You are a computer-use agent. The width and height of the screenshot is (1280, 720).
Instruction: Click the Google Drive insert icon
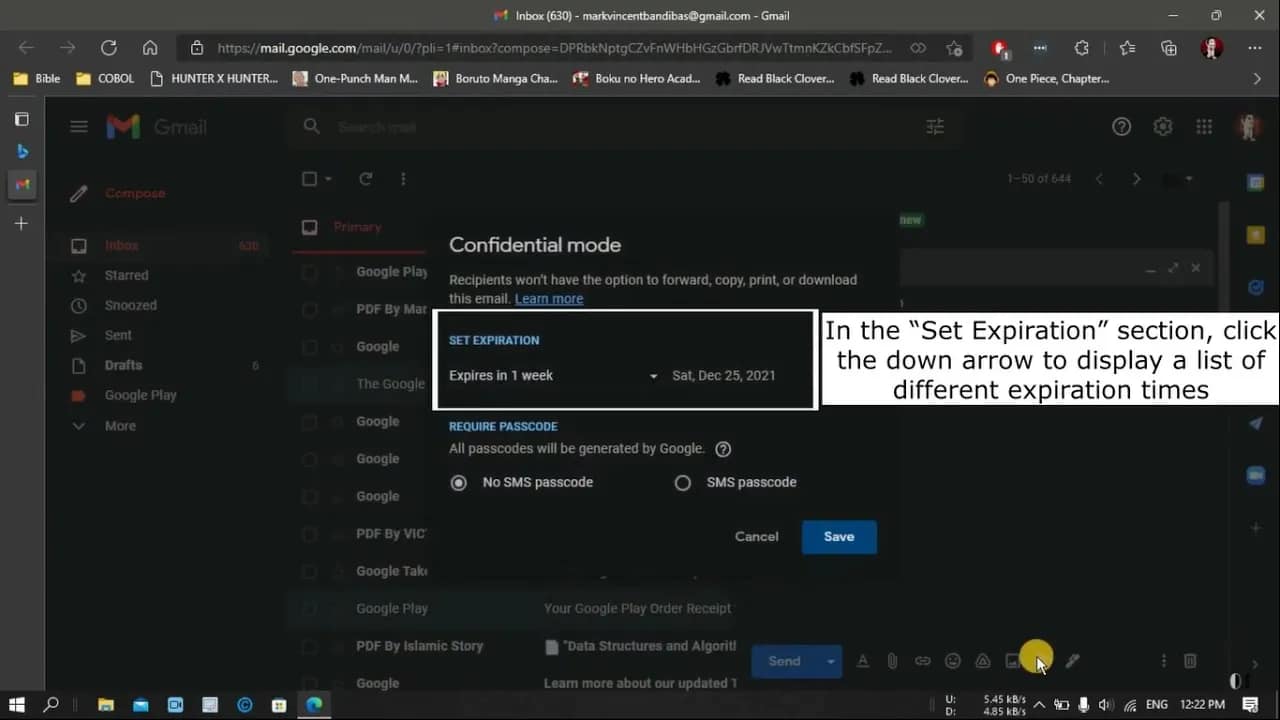pyautogui.click(x=983, y=661)
